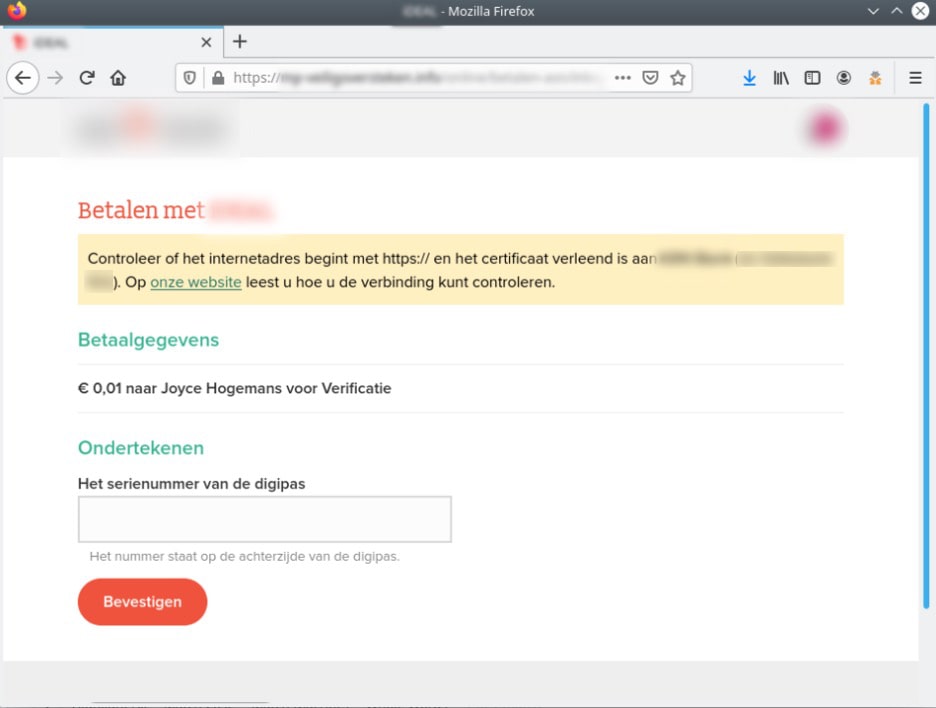Click the Firefox Account profile icon
This screenshot has width=936, height=708.
pos(844,77)
